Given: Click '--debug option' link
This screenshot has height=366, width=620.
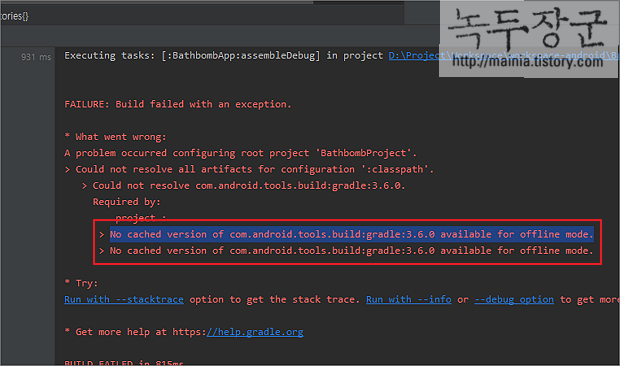Looking at the screenshot, I should [514, 300].
